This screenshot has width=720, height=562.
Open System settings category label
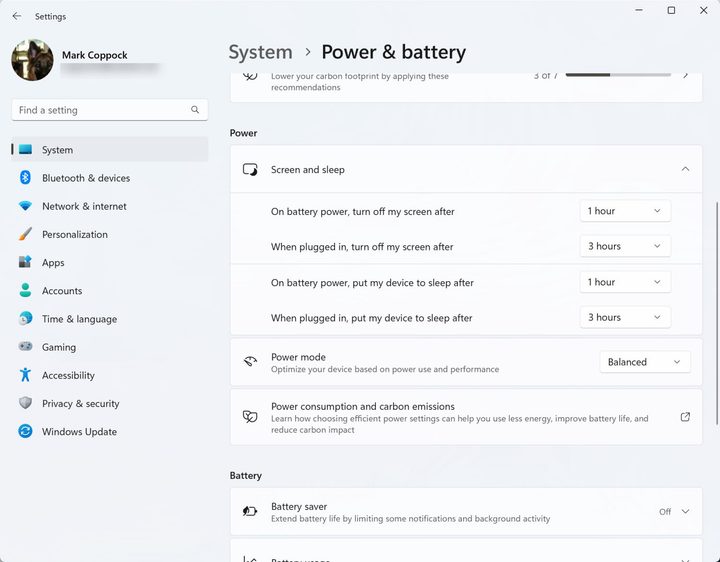tap(57, 150)
